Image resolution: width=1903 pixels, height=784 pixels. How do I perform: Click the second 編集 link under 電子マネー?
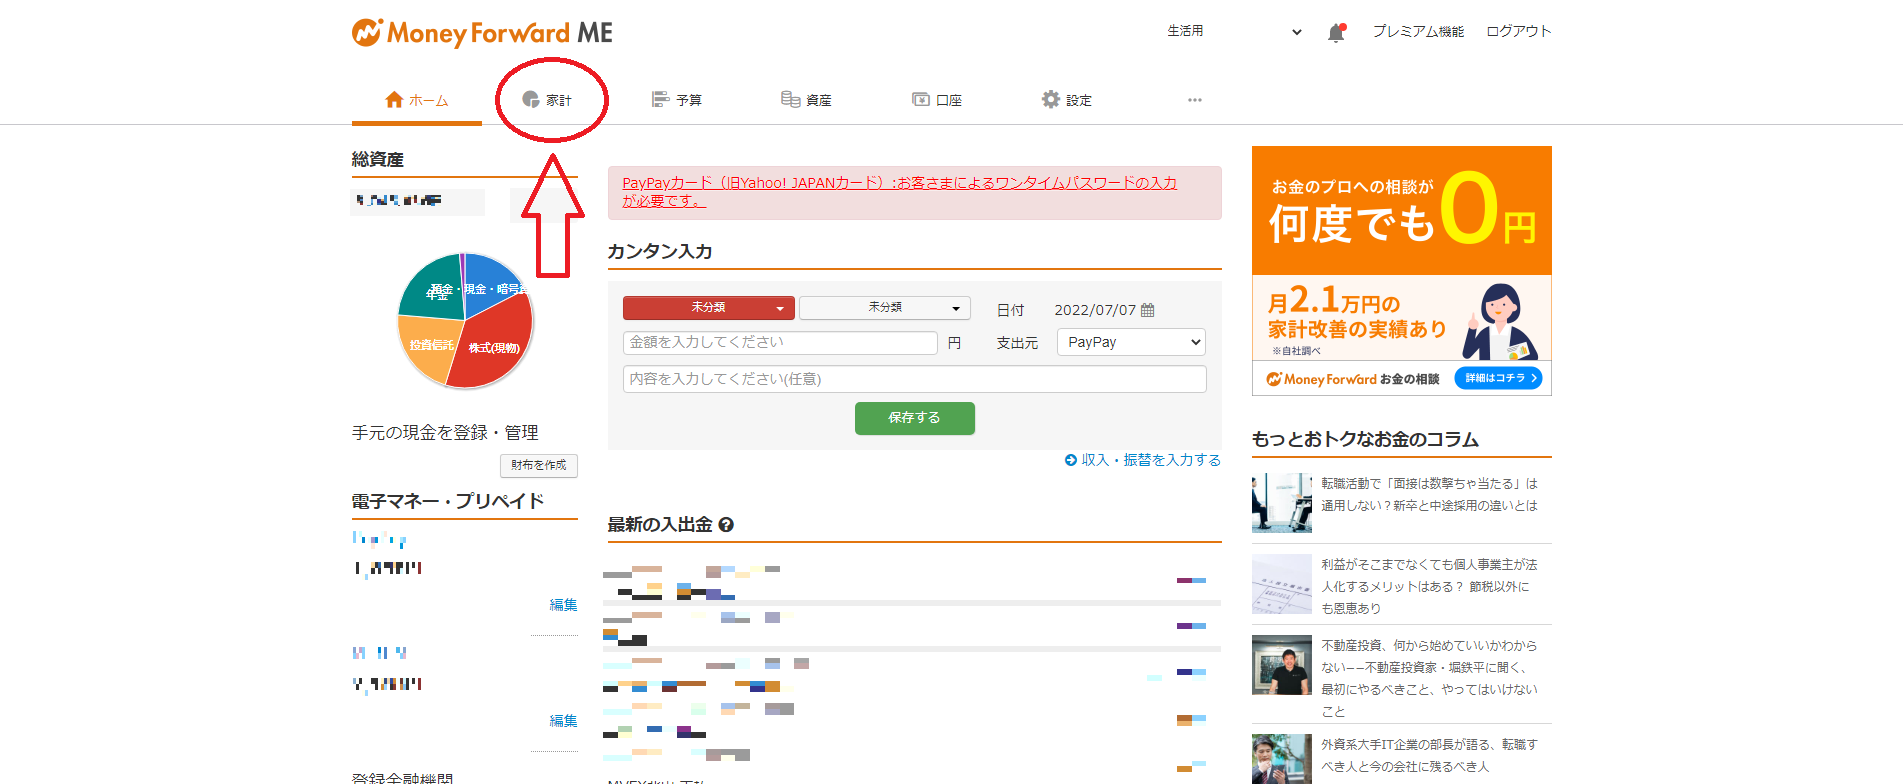pos(564,721)
